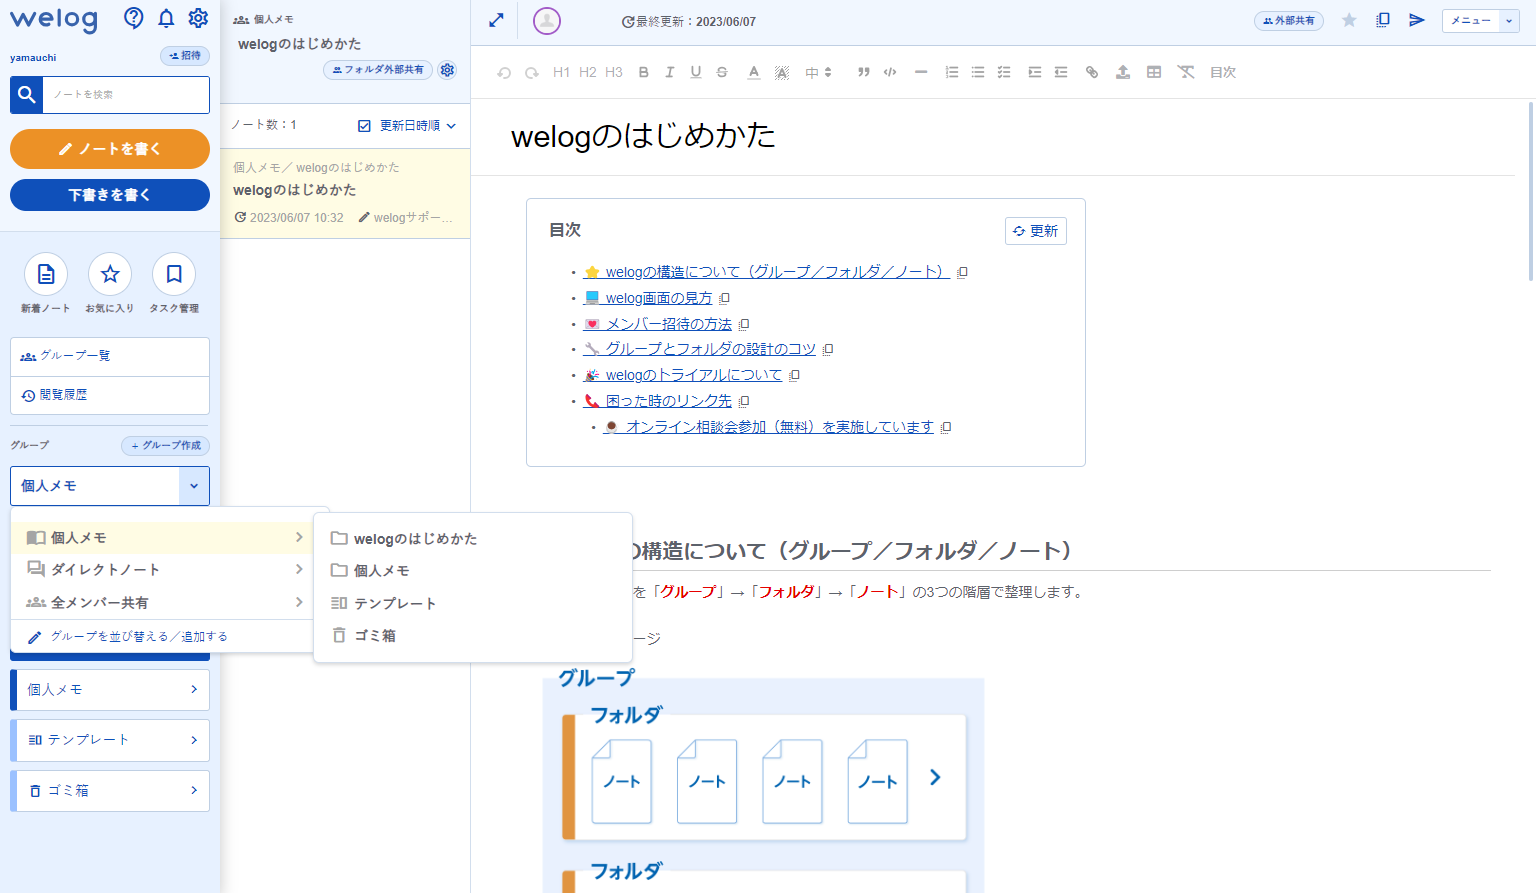Redo the last edit
The width and height of the screenshot is (1536, 893).
pos(532,72)
